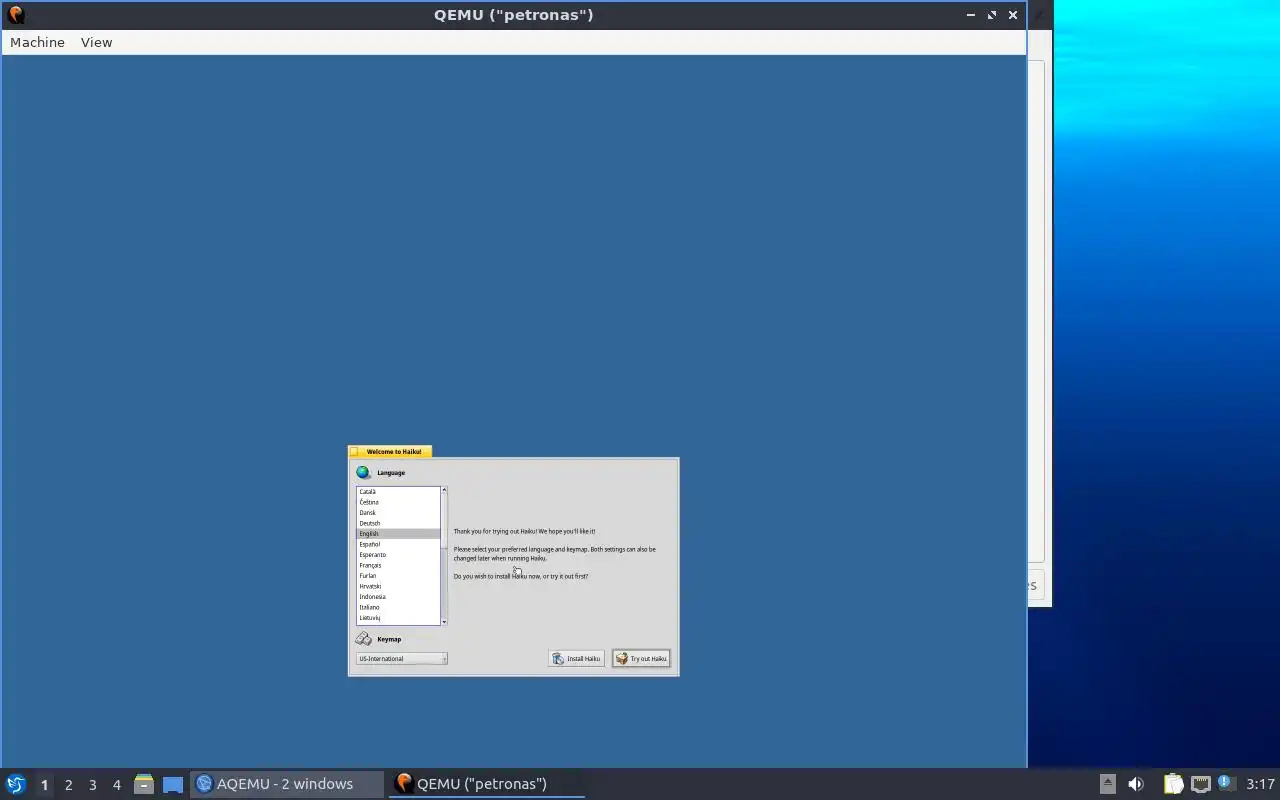Click the globe Language icon

click(363, 472)
